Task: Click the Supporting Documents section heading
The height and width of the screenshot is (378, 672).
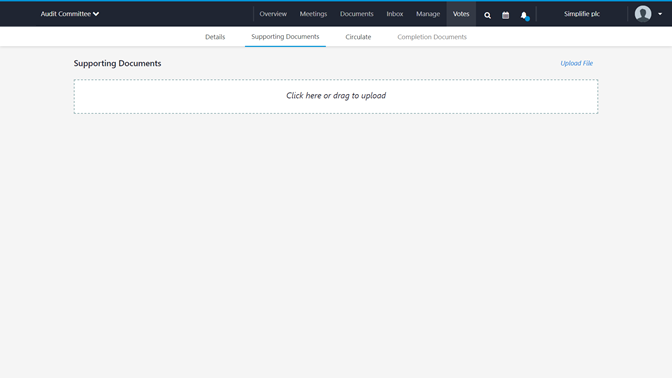Action: pos(117,63)
